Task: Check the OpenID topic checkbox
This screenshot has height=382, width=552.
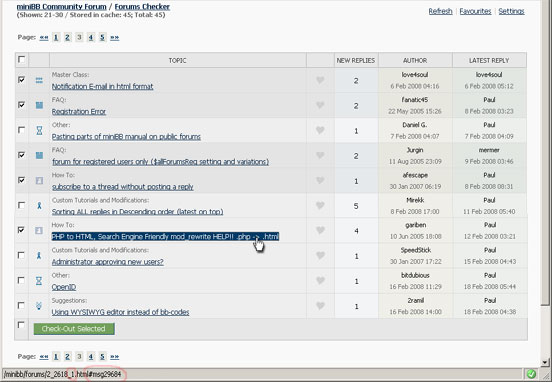Action: point(21,280)
